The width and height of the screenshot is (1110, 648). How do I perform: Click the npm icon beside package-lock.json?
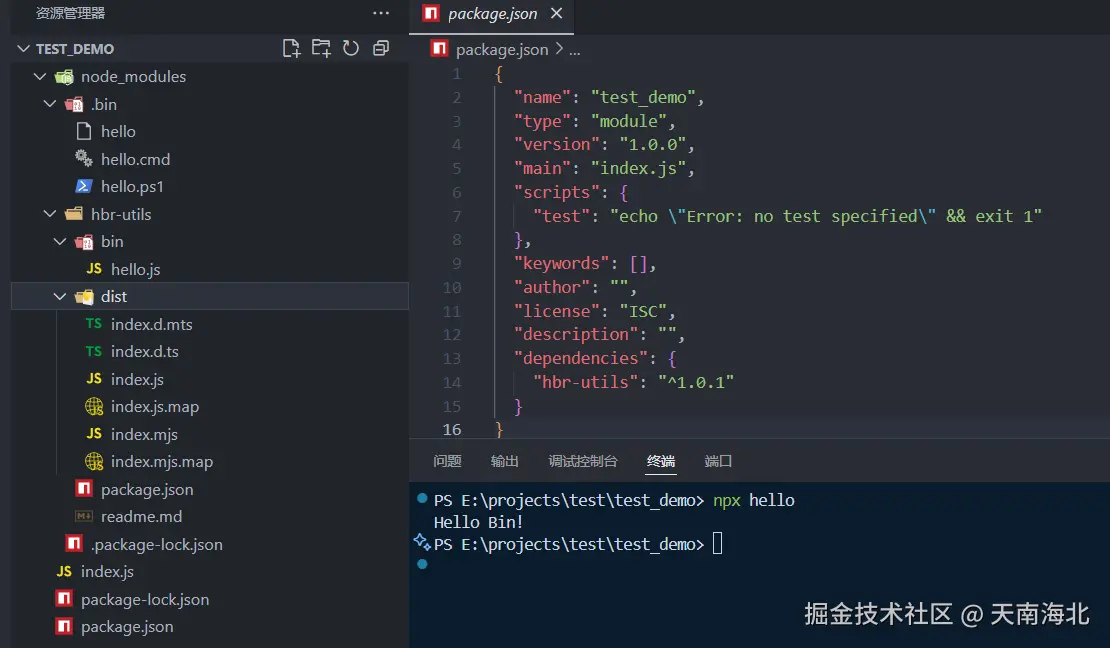(64, 598)
